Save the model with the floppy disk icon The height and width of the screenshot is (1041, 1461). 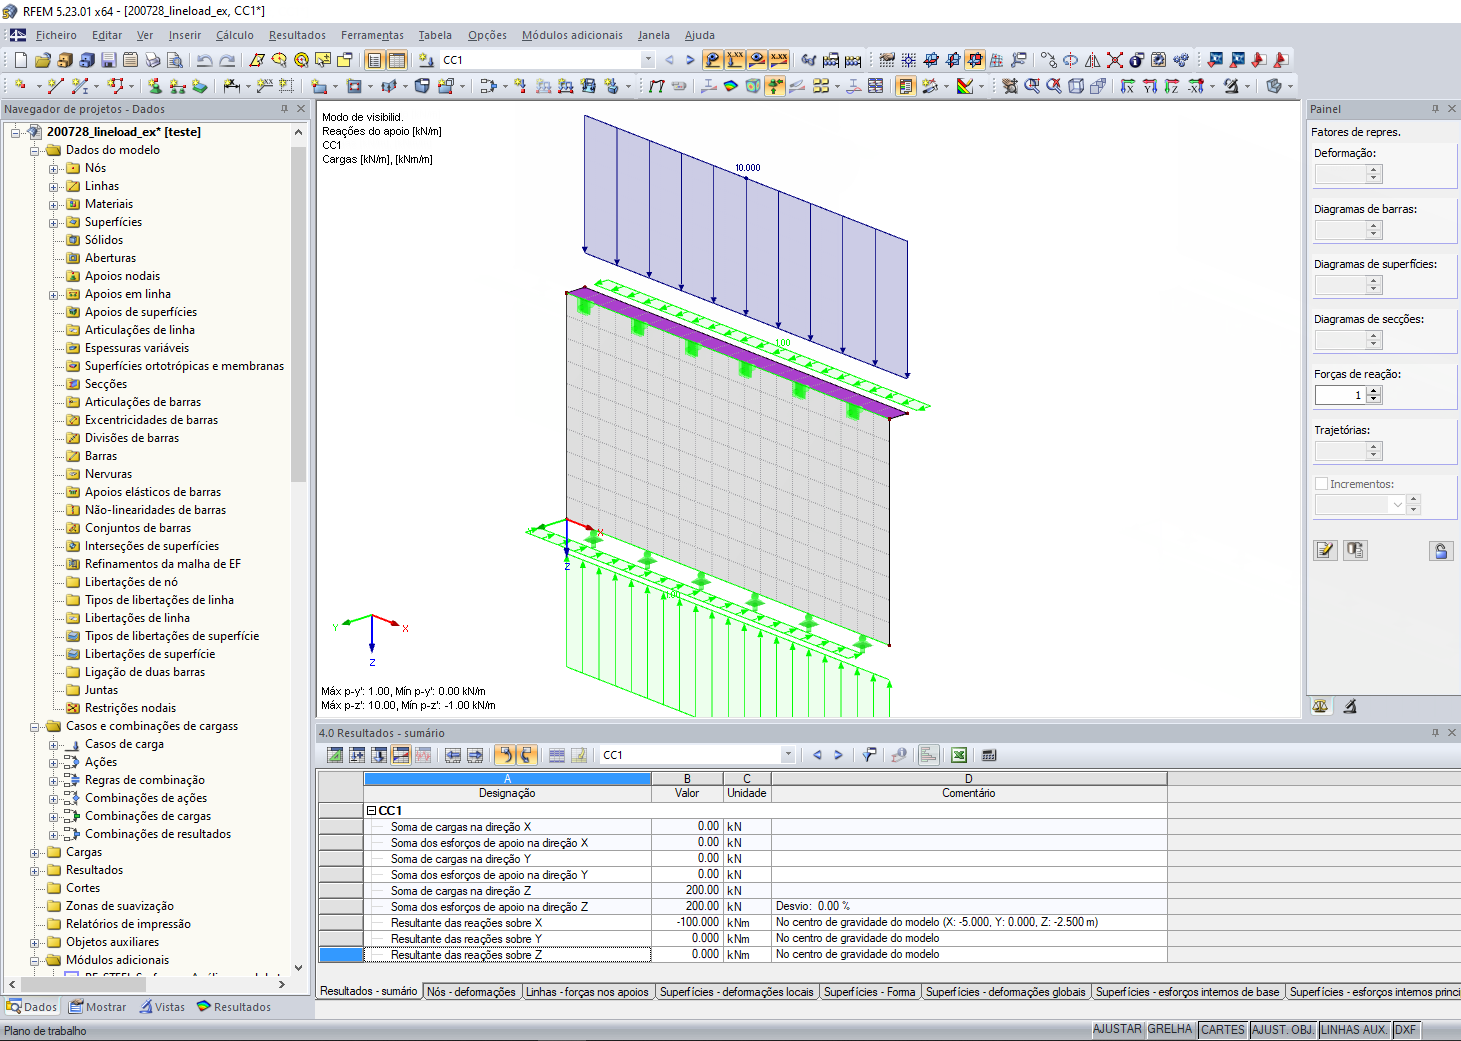pos(108,60)
